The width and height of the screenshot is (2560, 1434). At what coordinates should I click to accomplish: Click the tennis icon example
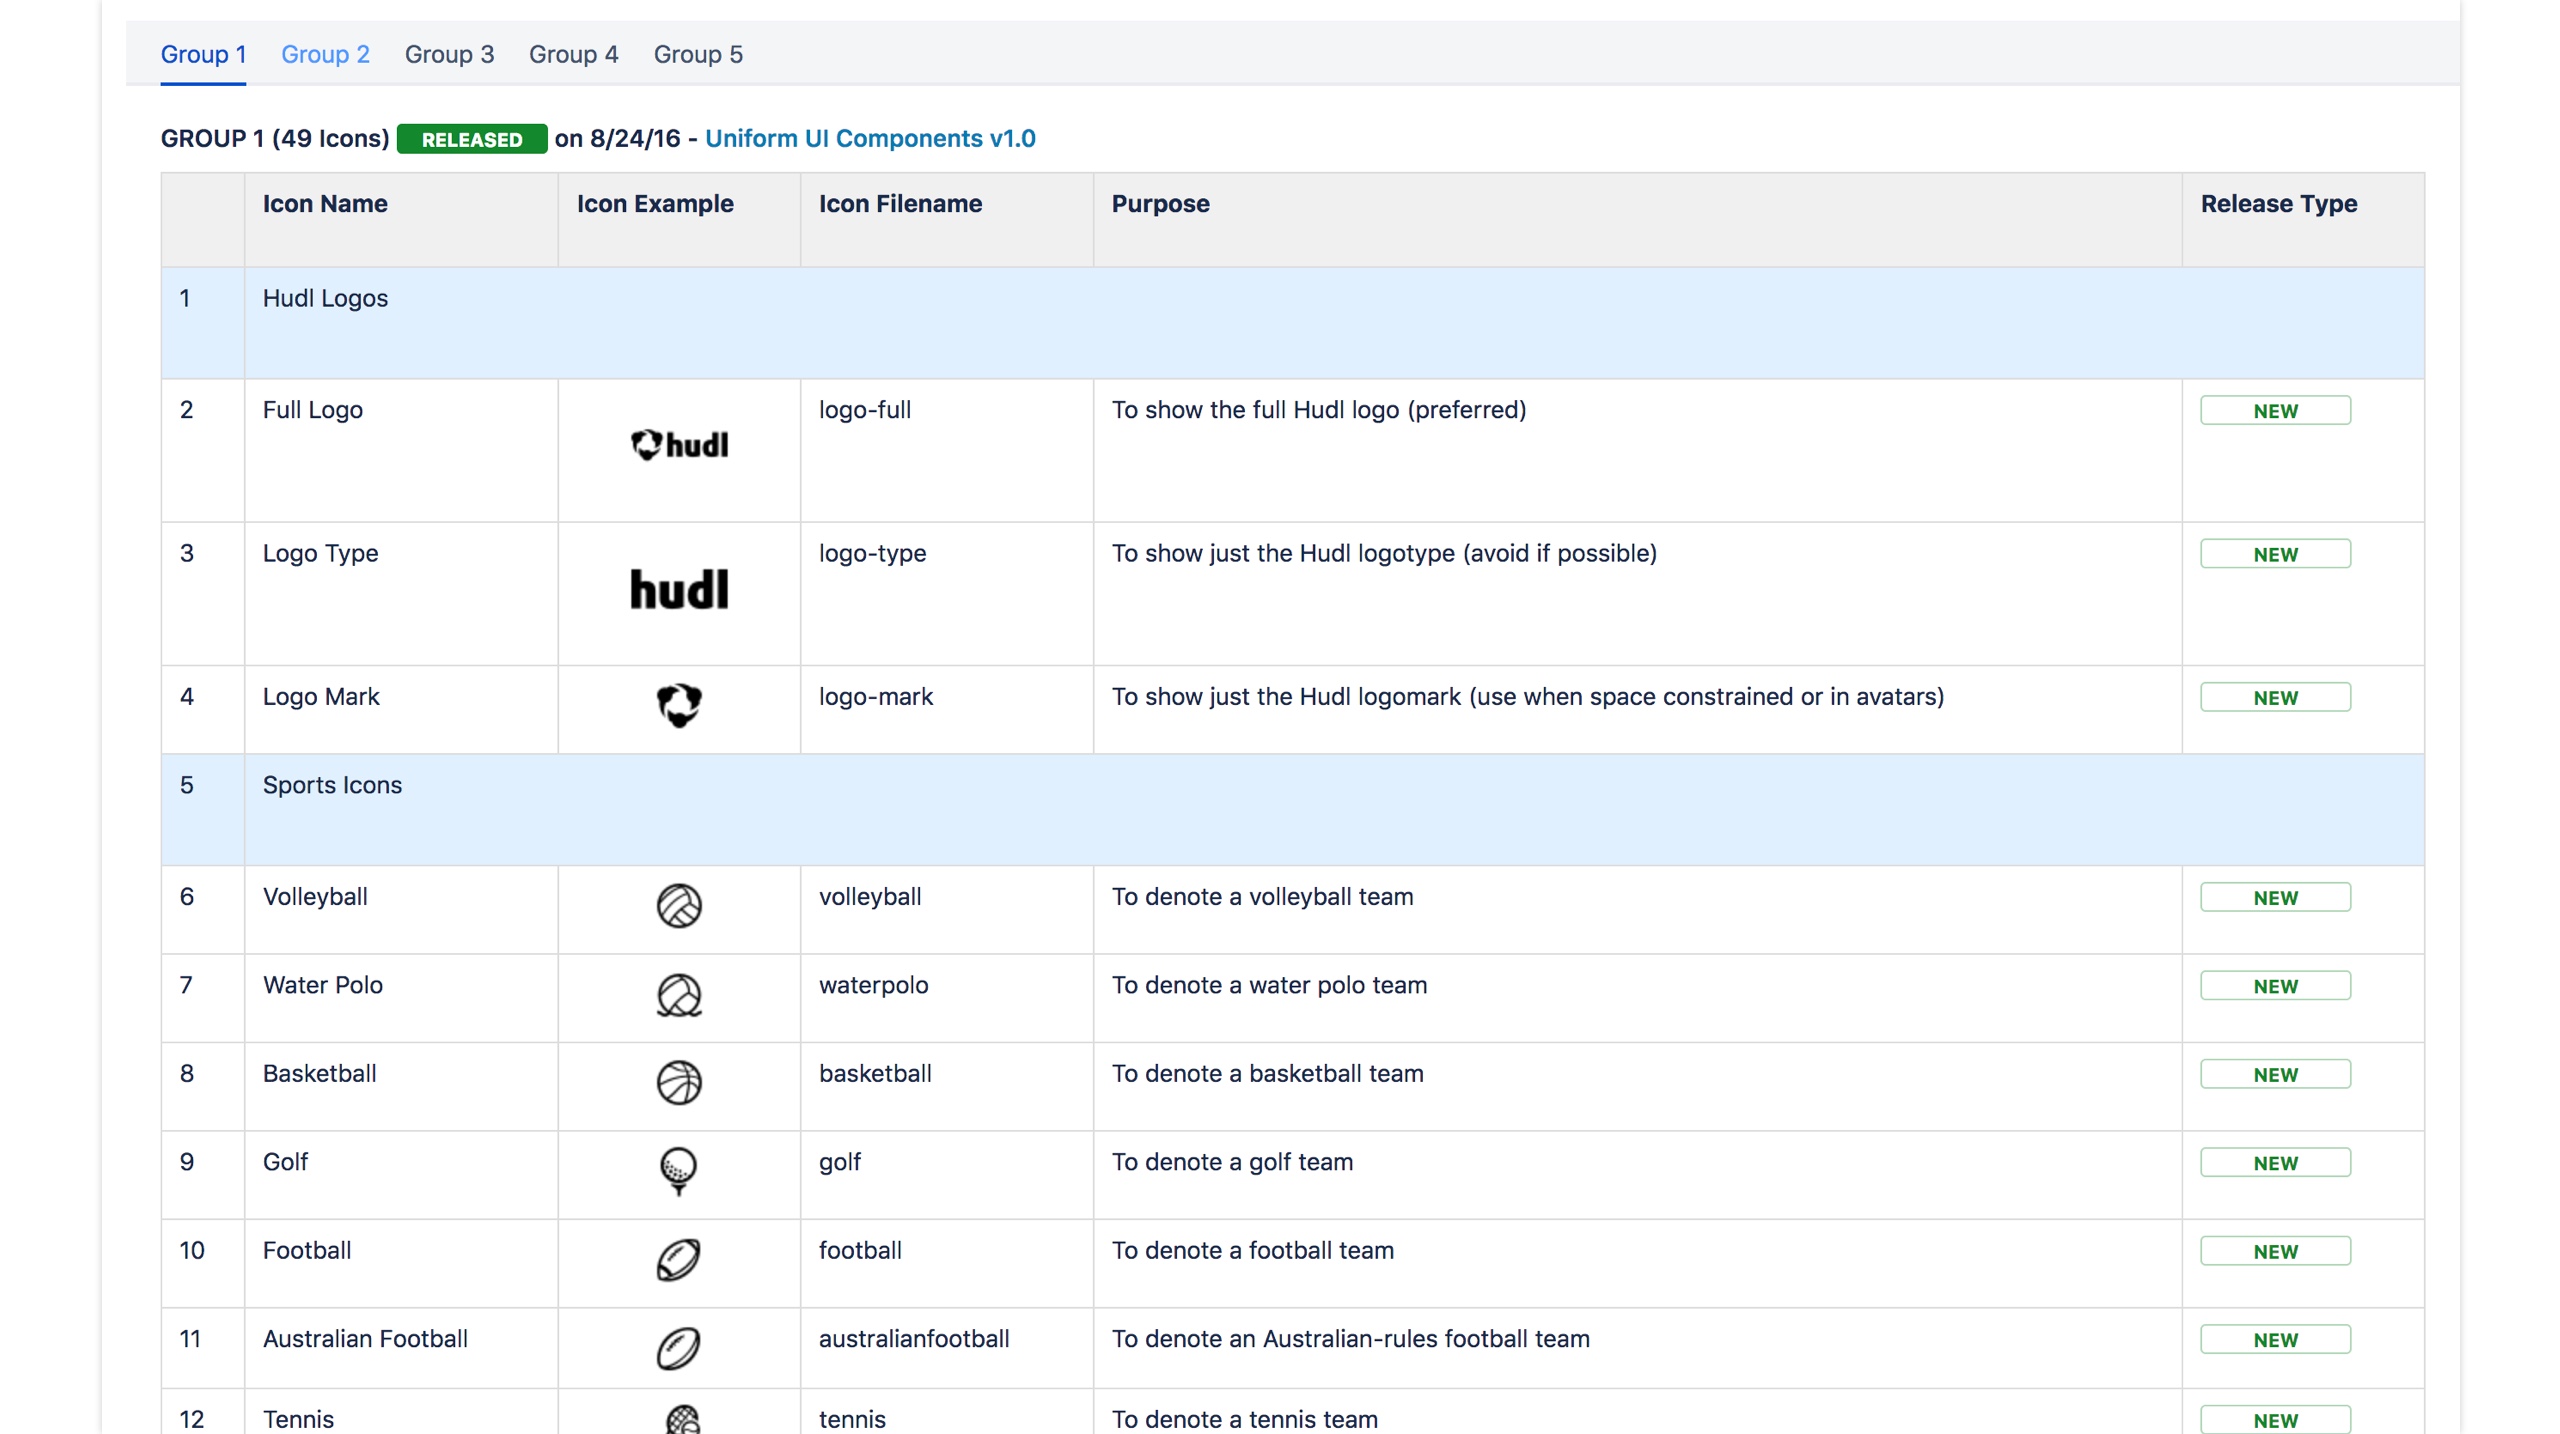click(x=682, y=1420)
